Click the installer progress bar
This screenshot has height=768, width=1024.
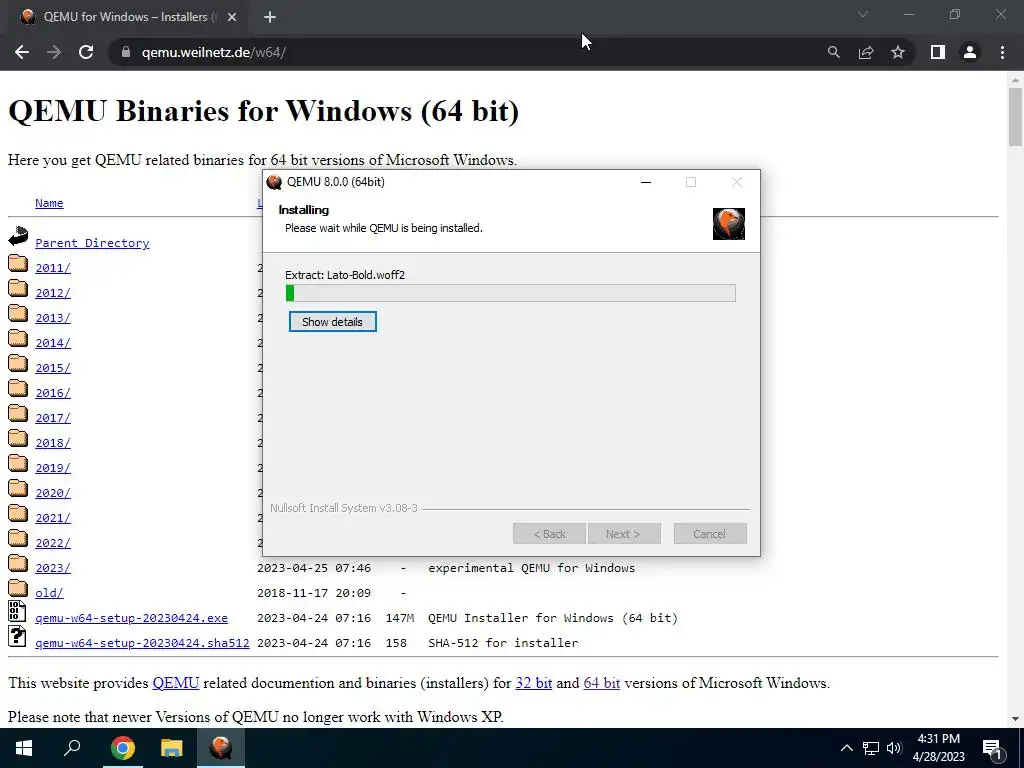[x=511, y=293]
